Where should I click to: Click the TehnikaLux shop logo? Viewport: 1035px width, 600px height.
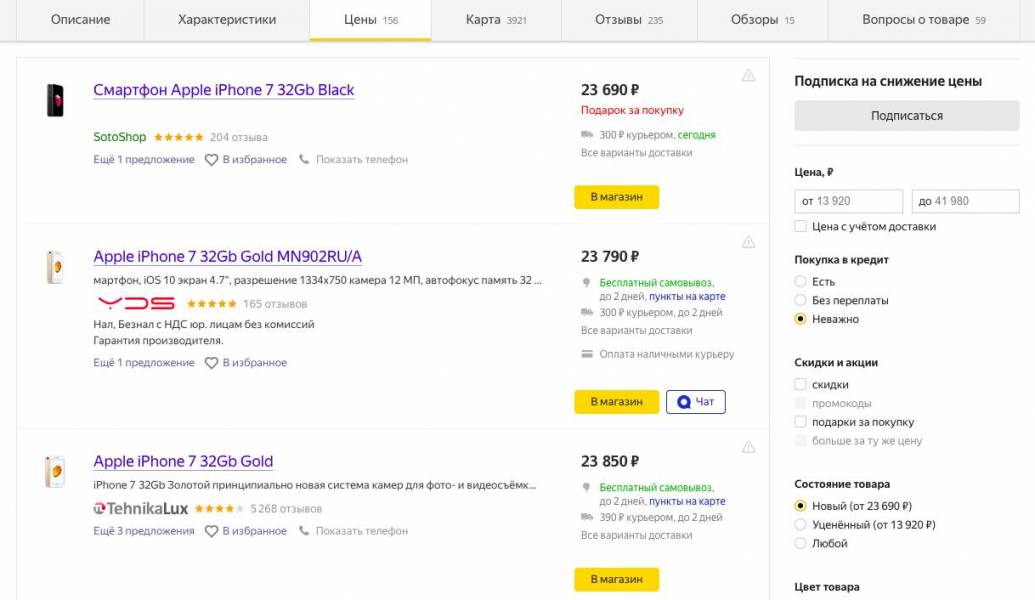tap(141, 509)
